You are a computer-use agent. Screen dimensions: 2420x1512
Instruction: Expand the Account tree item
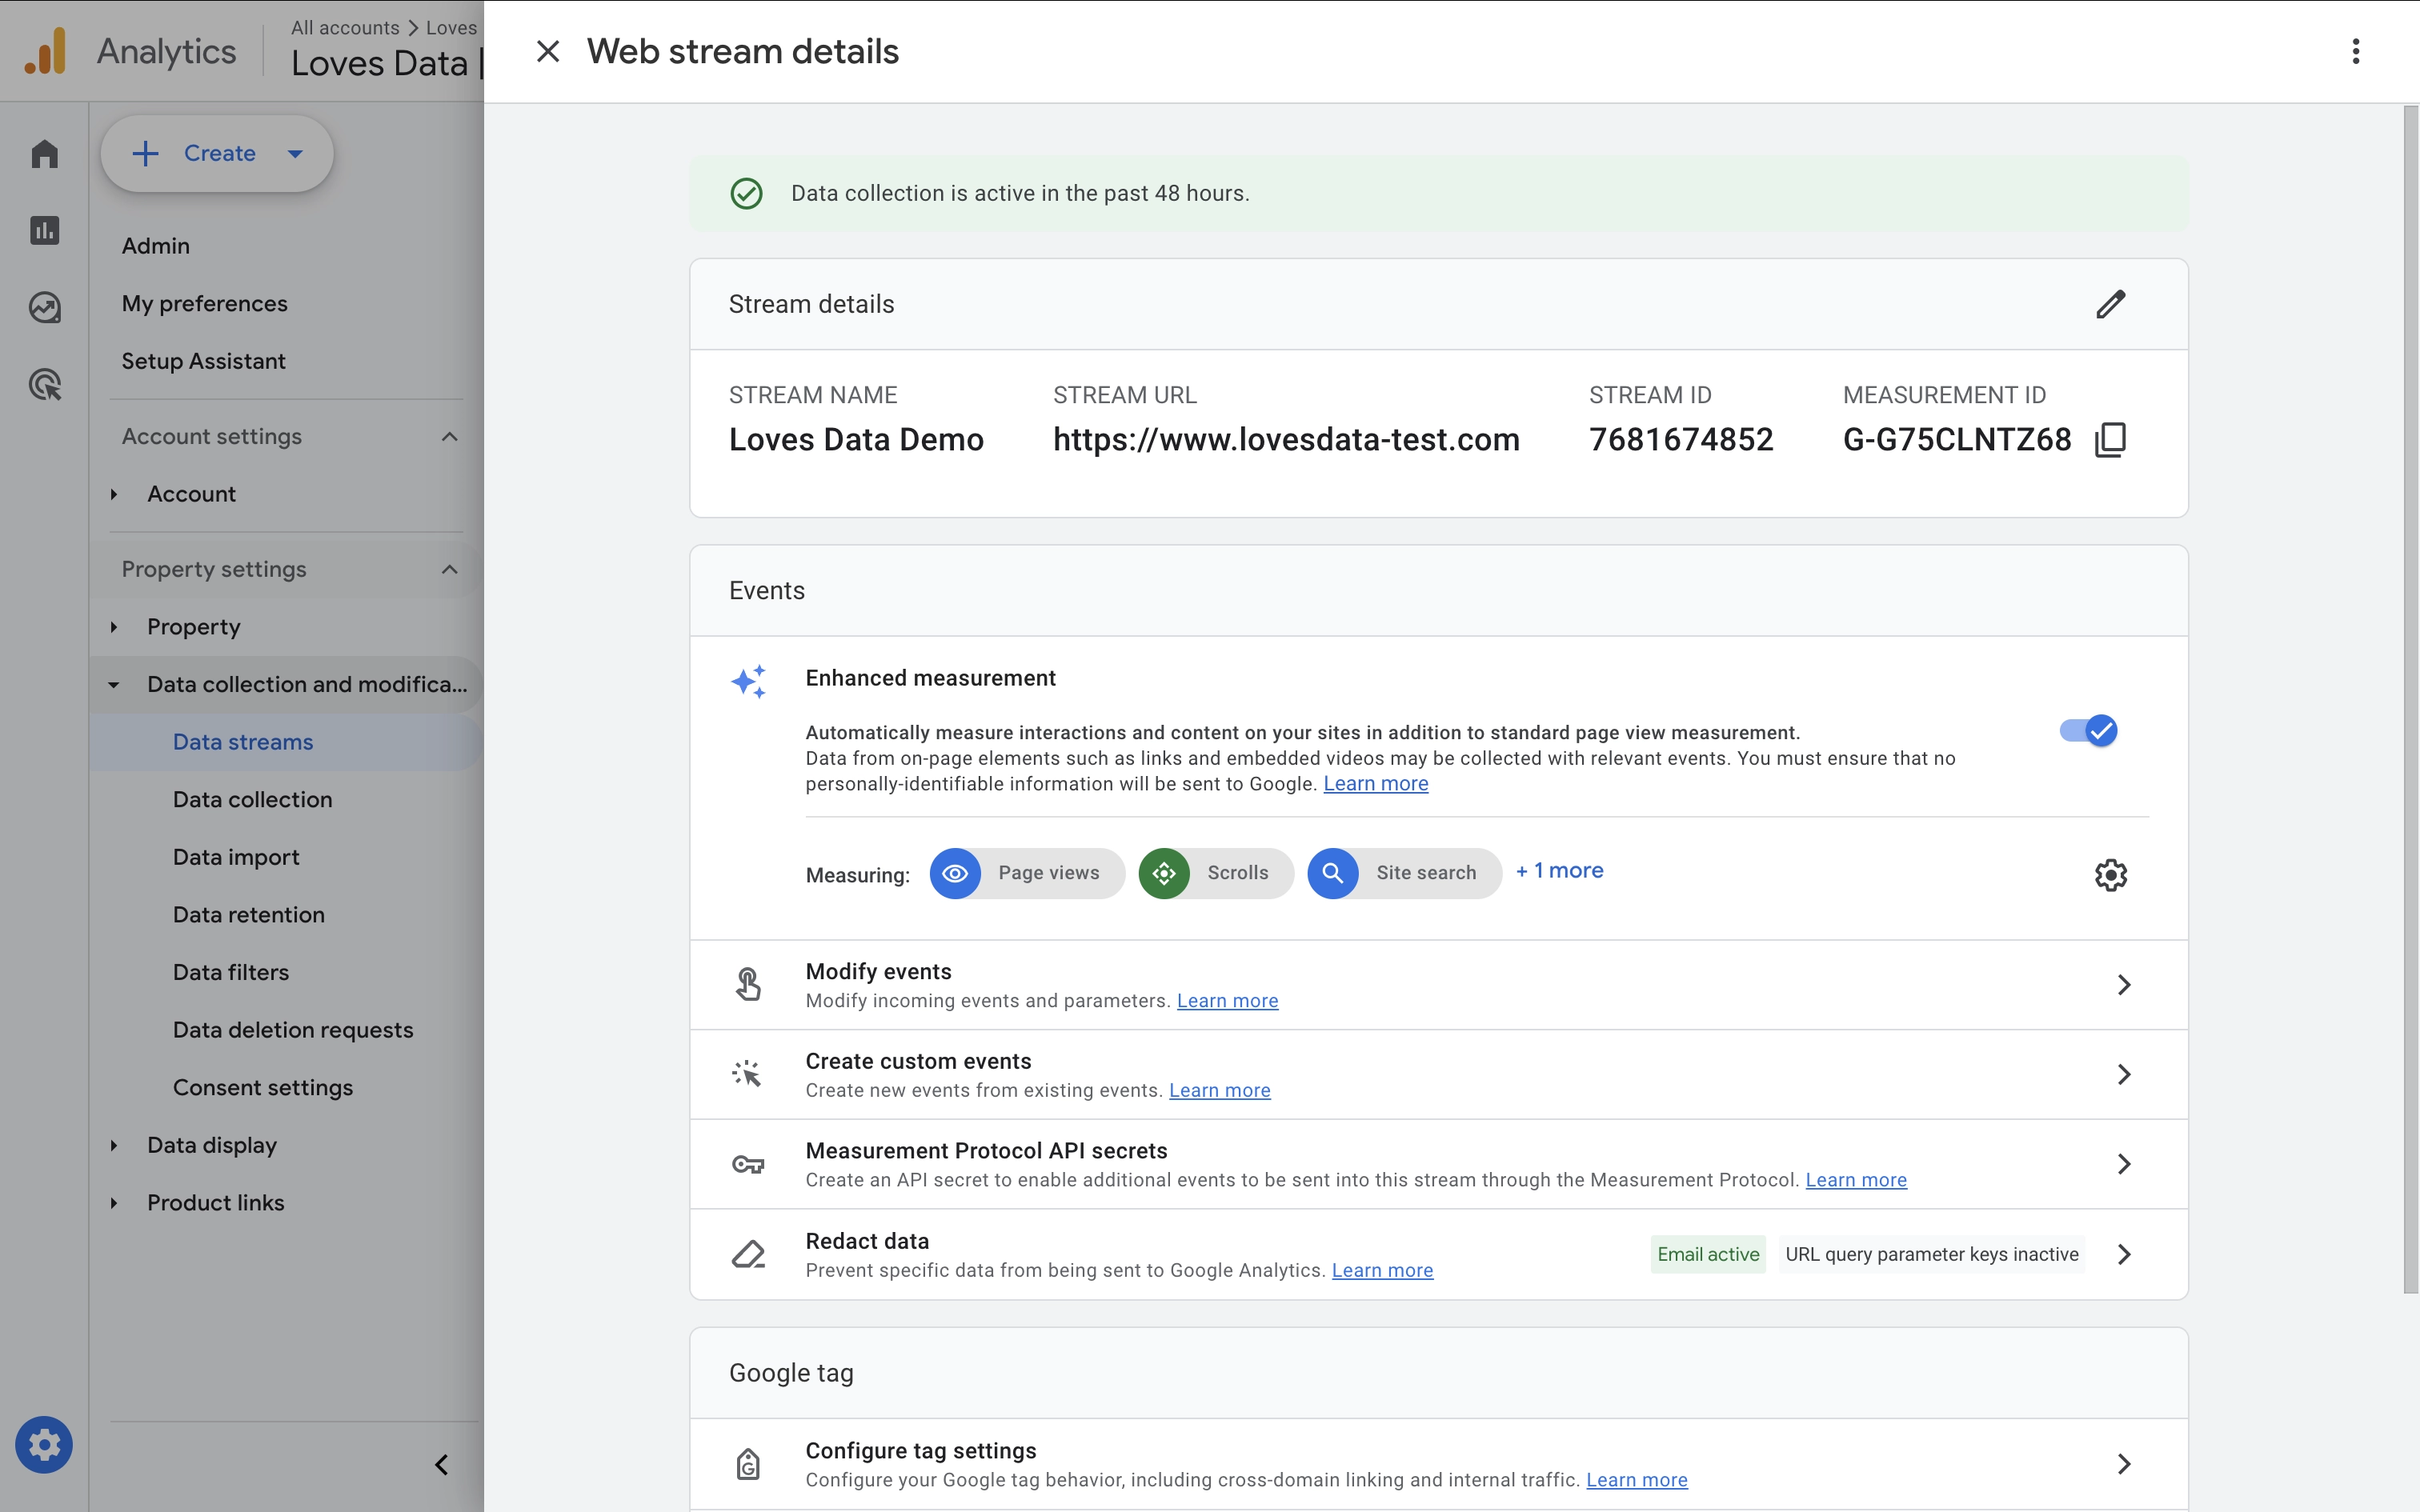114,494
